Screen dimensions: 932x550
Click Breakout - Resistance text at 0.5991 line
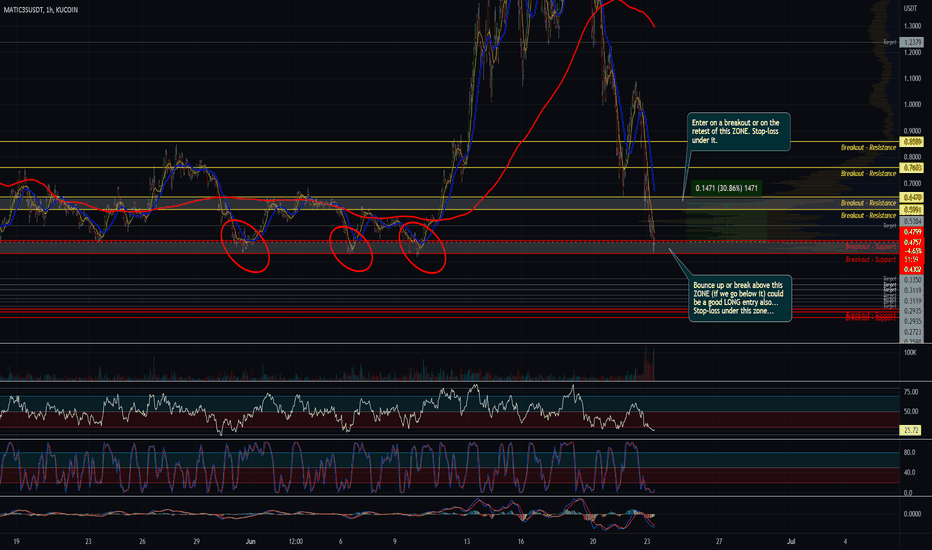[x=868, y=216]
